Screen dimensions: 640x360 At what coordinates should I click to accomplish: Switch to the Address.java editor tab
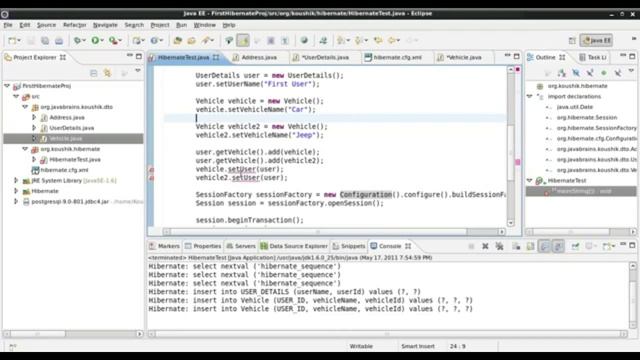[x=259, y=58]
